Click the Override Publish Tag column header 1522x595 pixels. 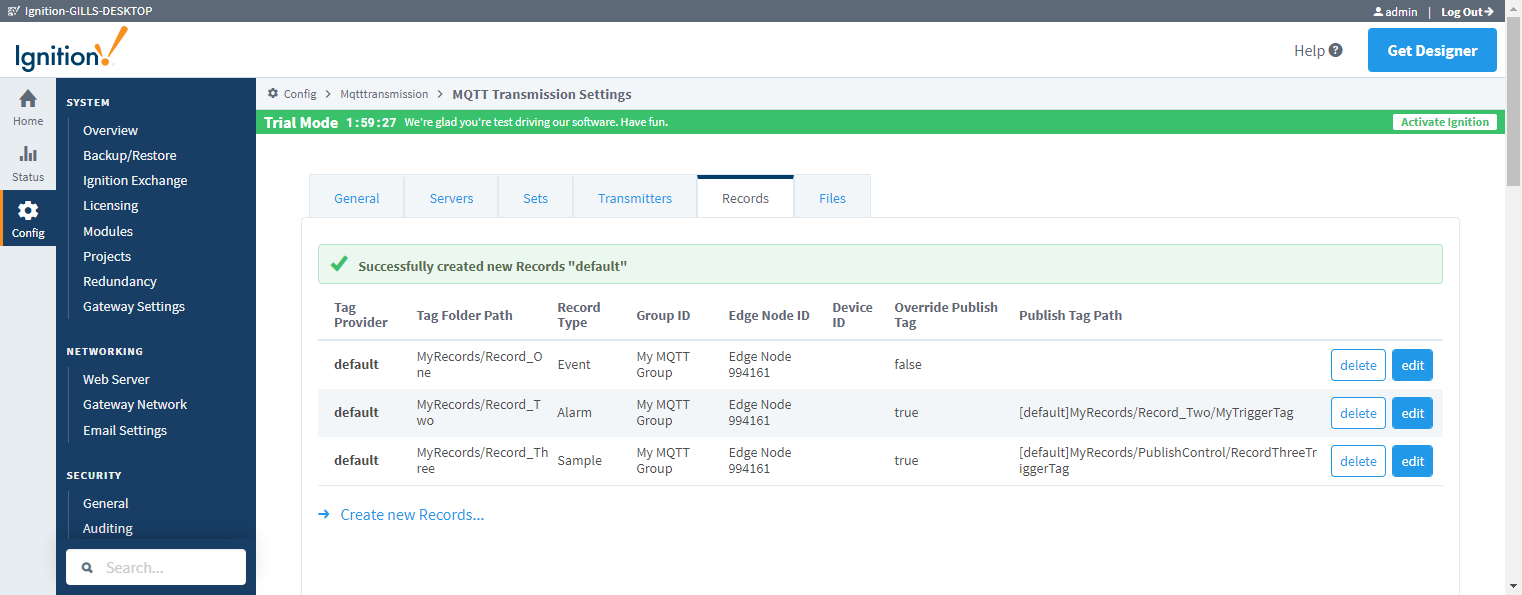tap(946, 315)
